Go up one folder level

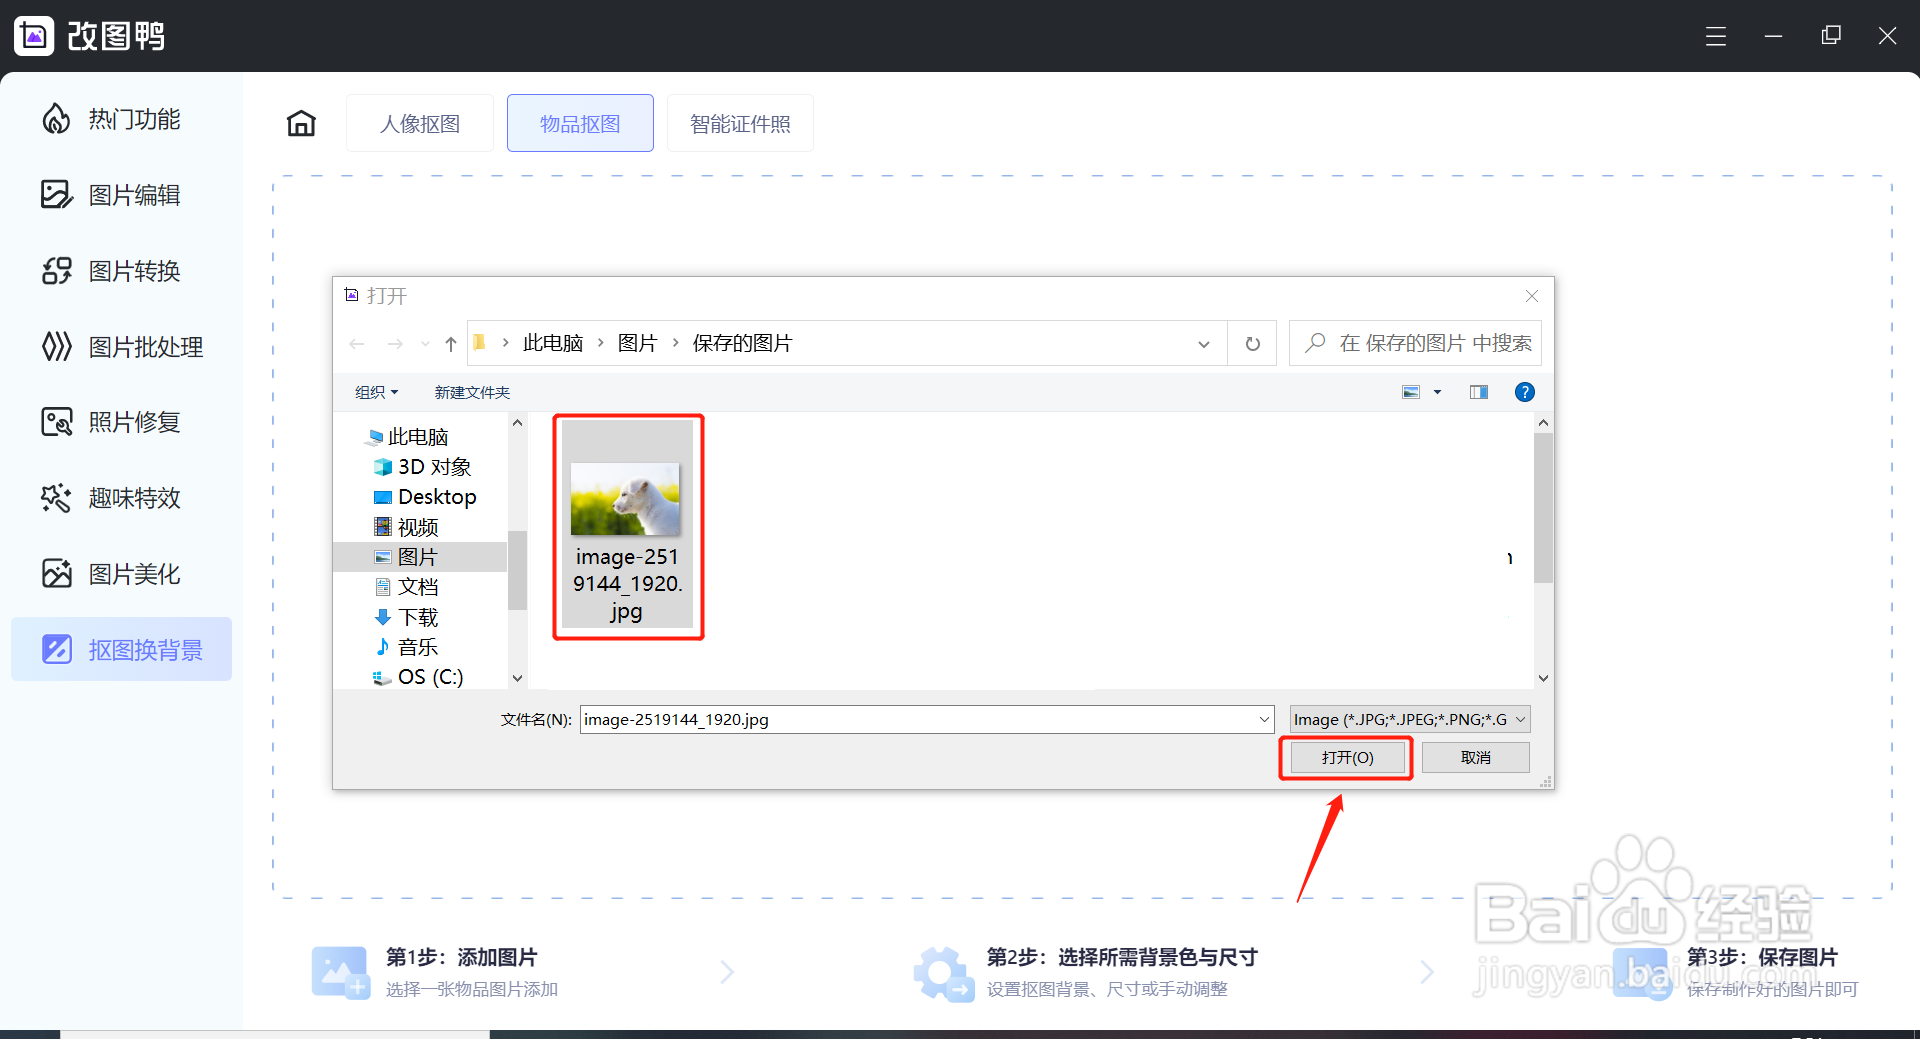click(x=451, y=344)
